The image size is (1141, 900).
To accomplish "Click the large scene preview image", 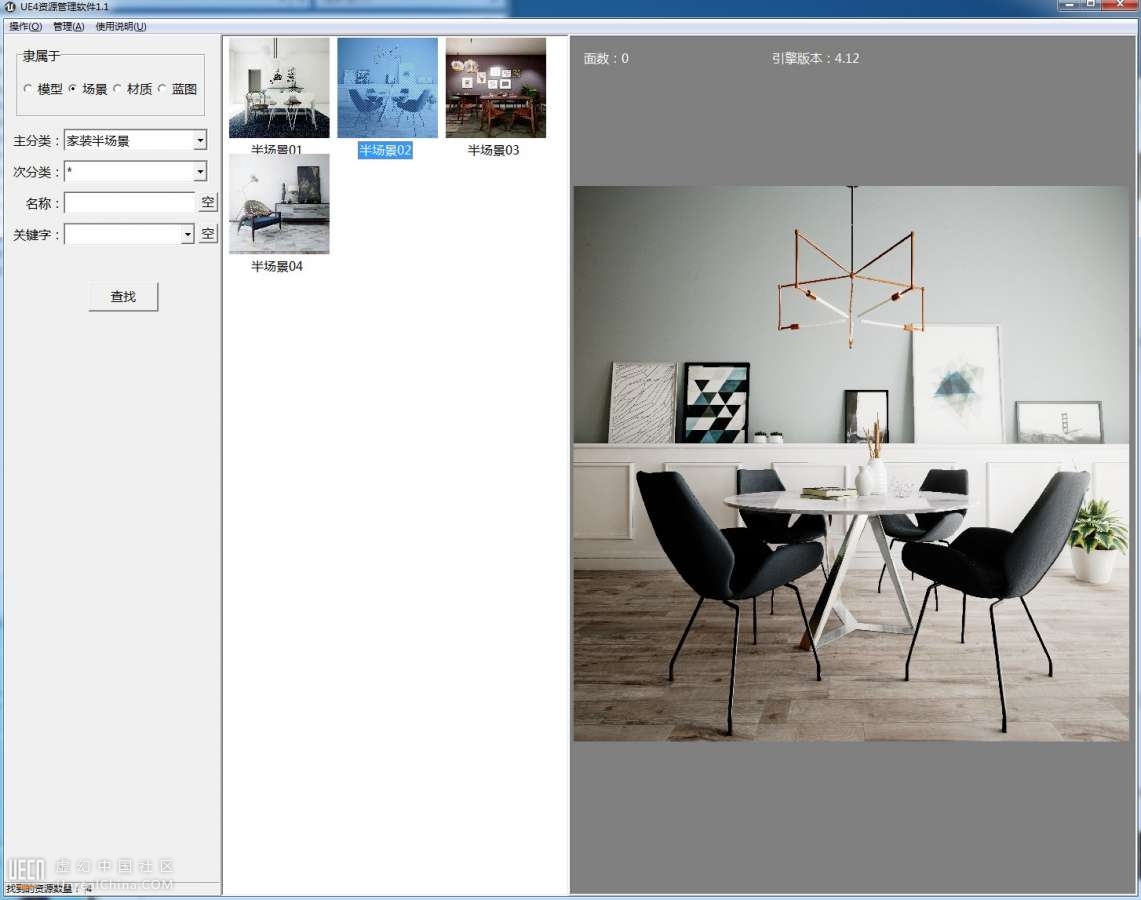I will [851, 463].
